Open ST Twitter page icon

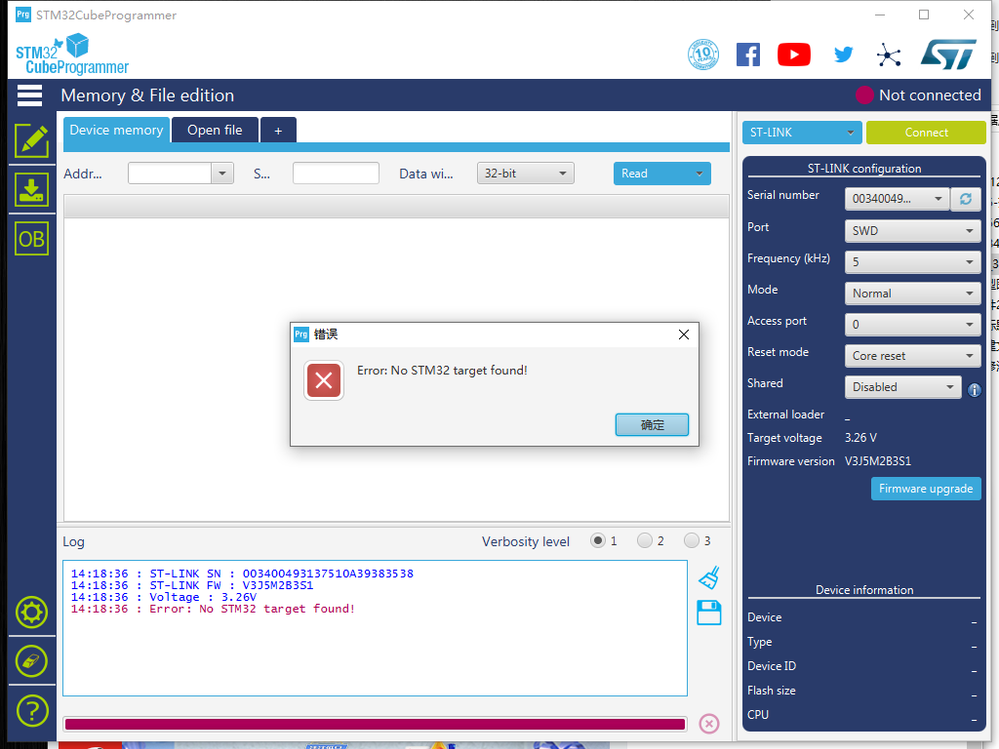pyautogui.click(x=844, y=55)
